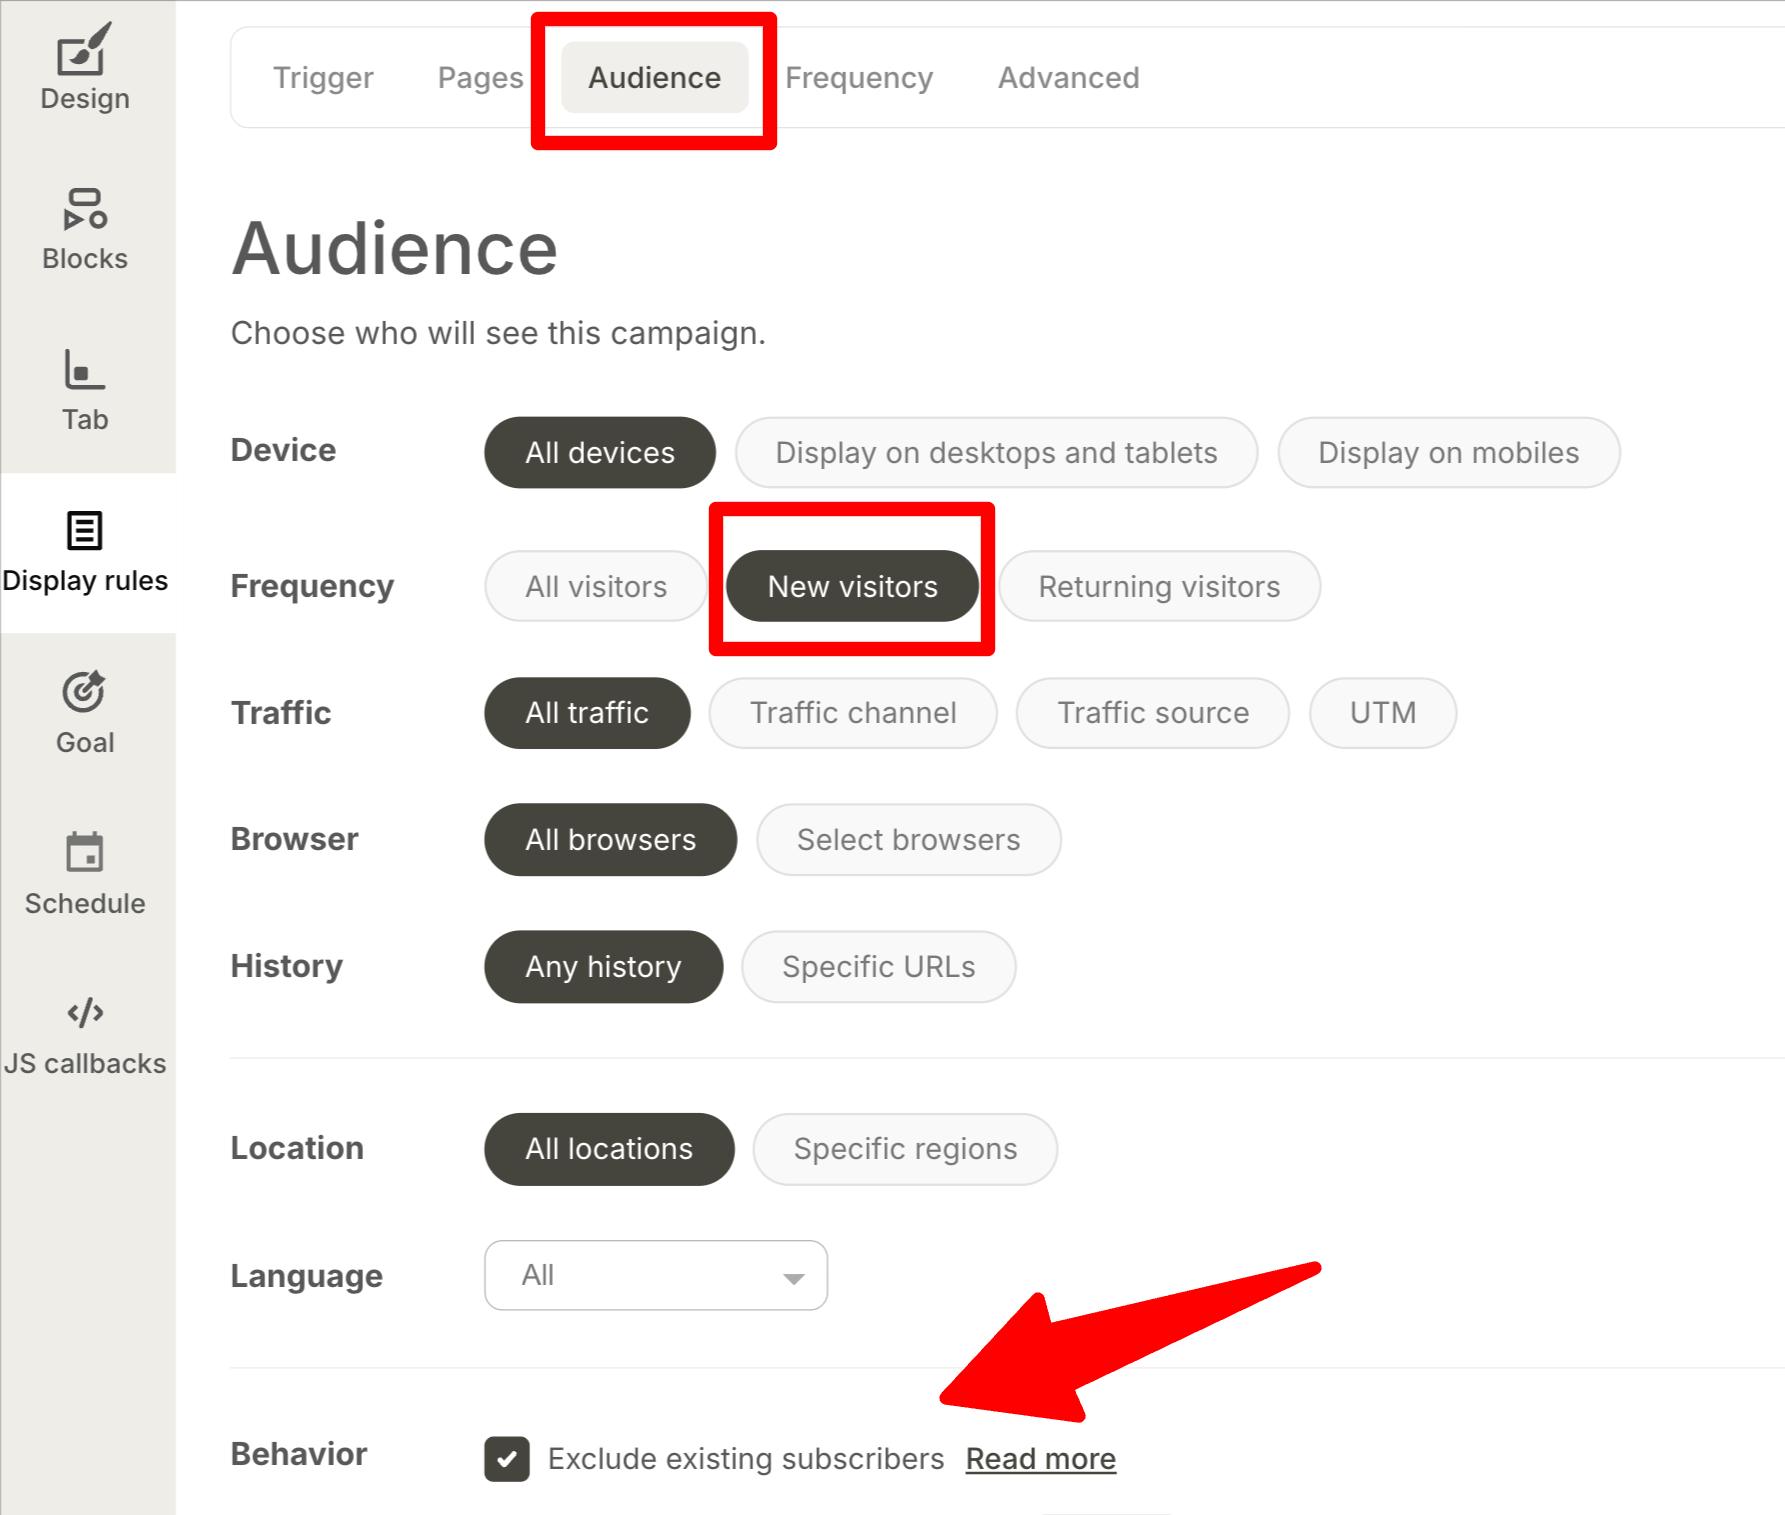The image size is (1785, 1515).
Task: Select the Traffic channel button
Action: point(853,713)
